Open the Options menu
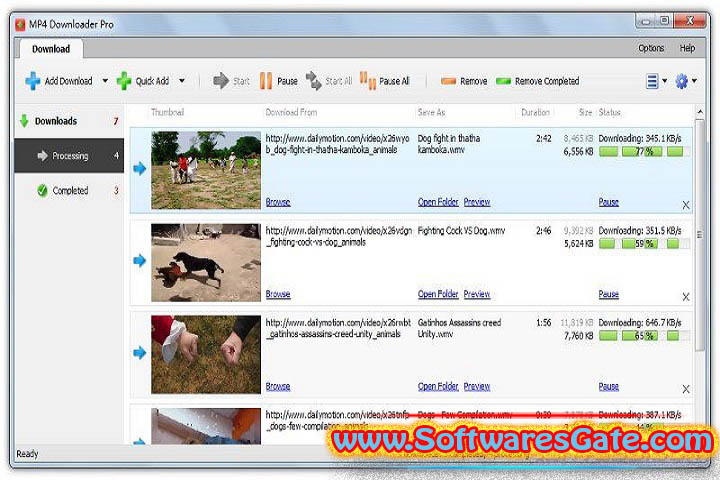 coord(651,48)
